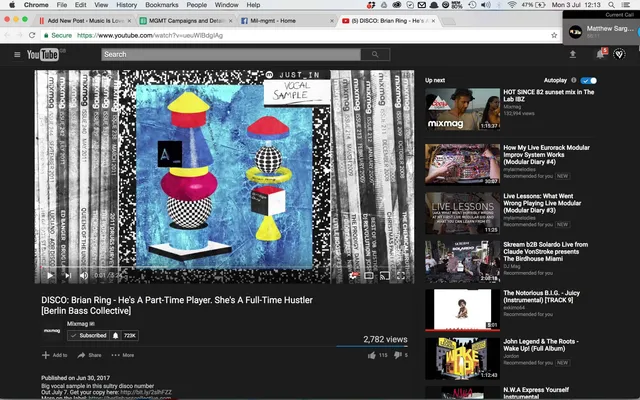
Task: Open the John Legend Wake Up thumbnail
Action: 462,358
